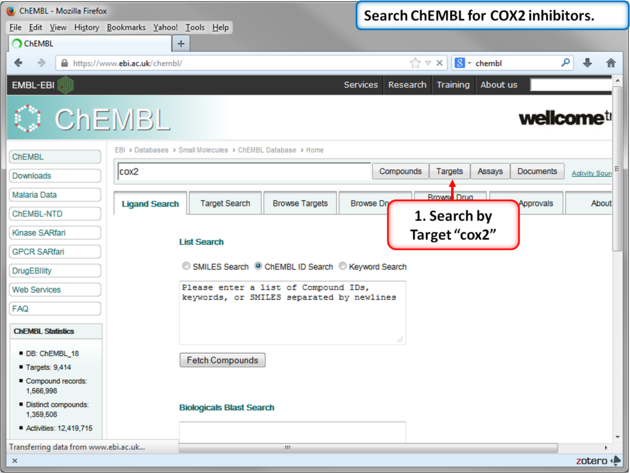The width and height of the screenshot is (630, 473).
Task: Click the browser Back arrow button
Action: [x=18, y=63]
